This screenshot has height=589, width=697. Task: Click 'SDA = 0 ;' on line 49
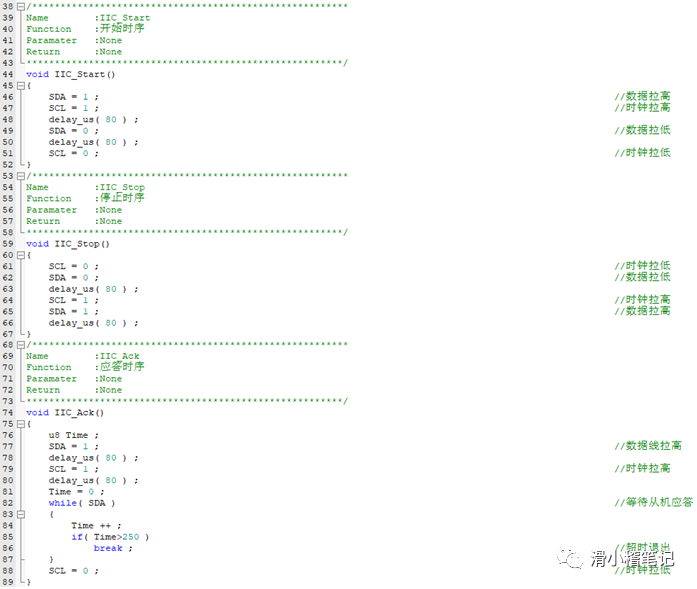click(74, 131)
